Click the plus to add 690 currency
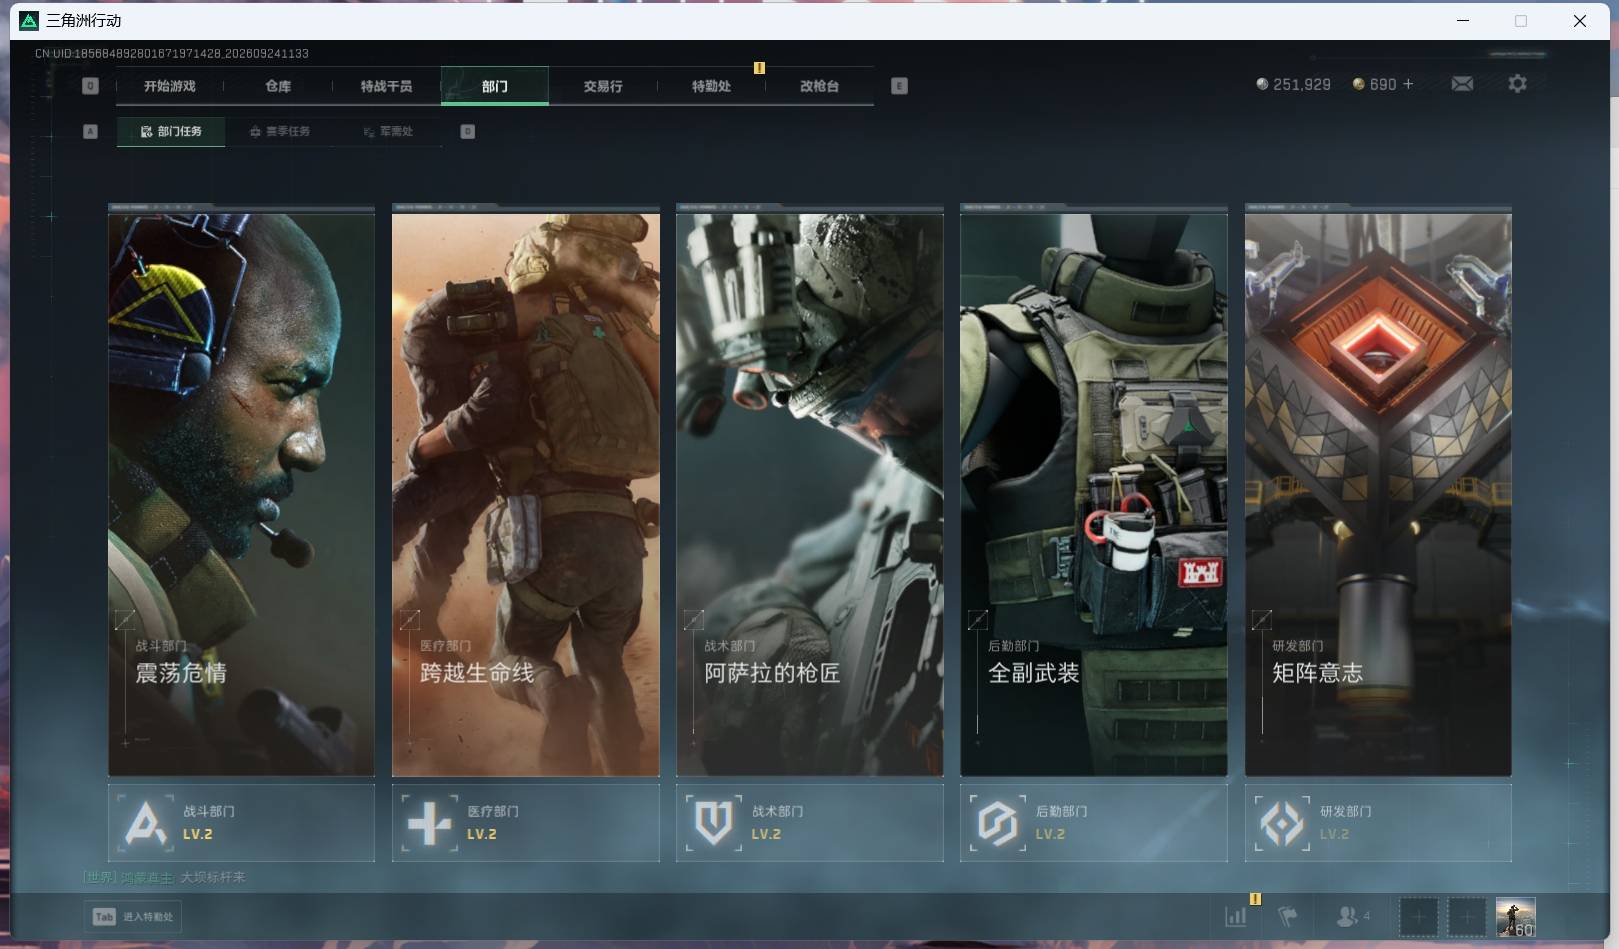1619x949 pixels. point(1408,84)
